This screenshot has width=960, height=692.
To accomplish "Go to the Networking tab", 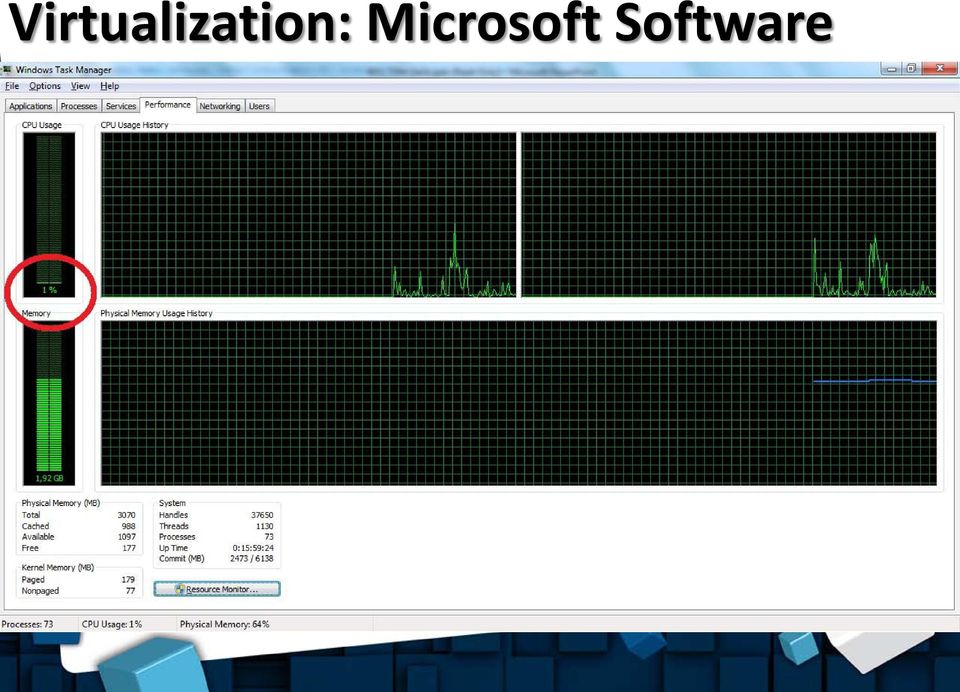I will (220, 106).
